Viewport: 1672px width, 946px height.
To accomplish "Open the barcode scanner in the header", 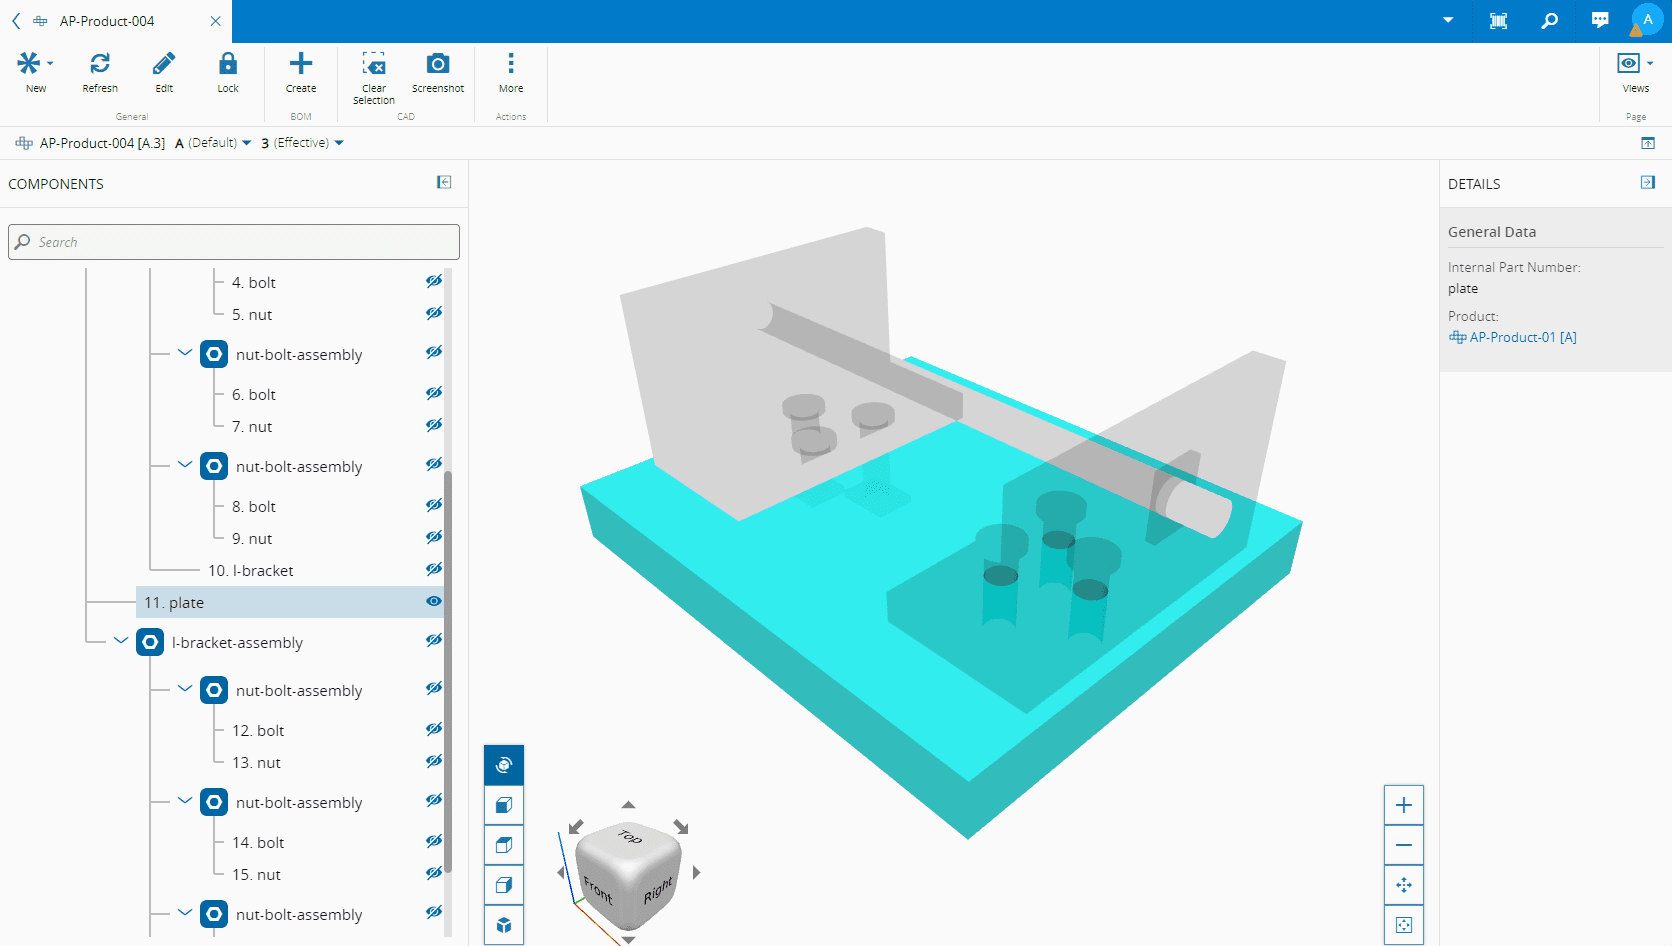I will point(1498,21).
